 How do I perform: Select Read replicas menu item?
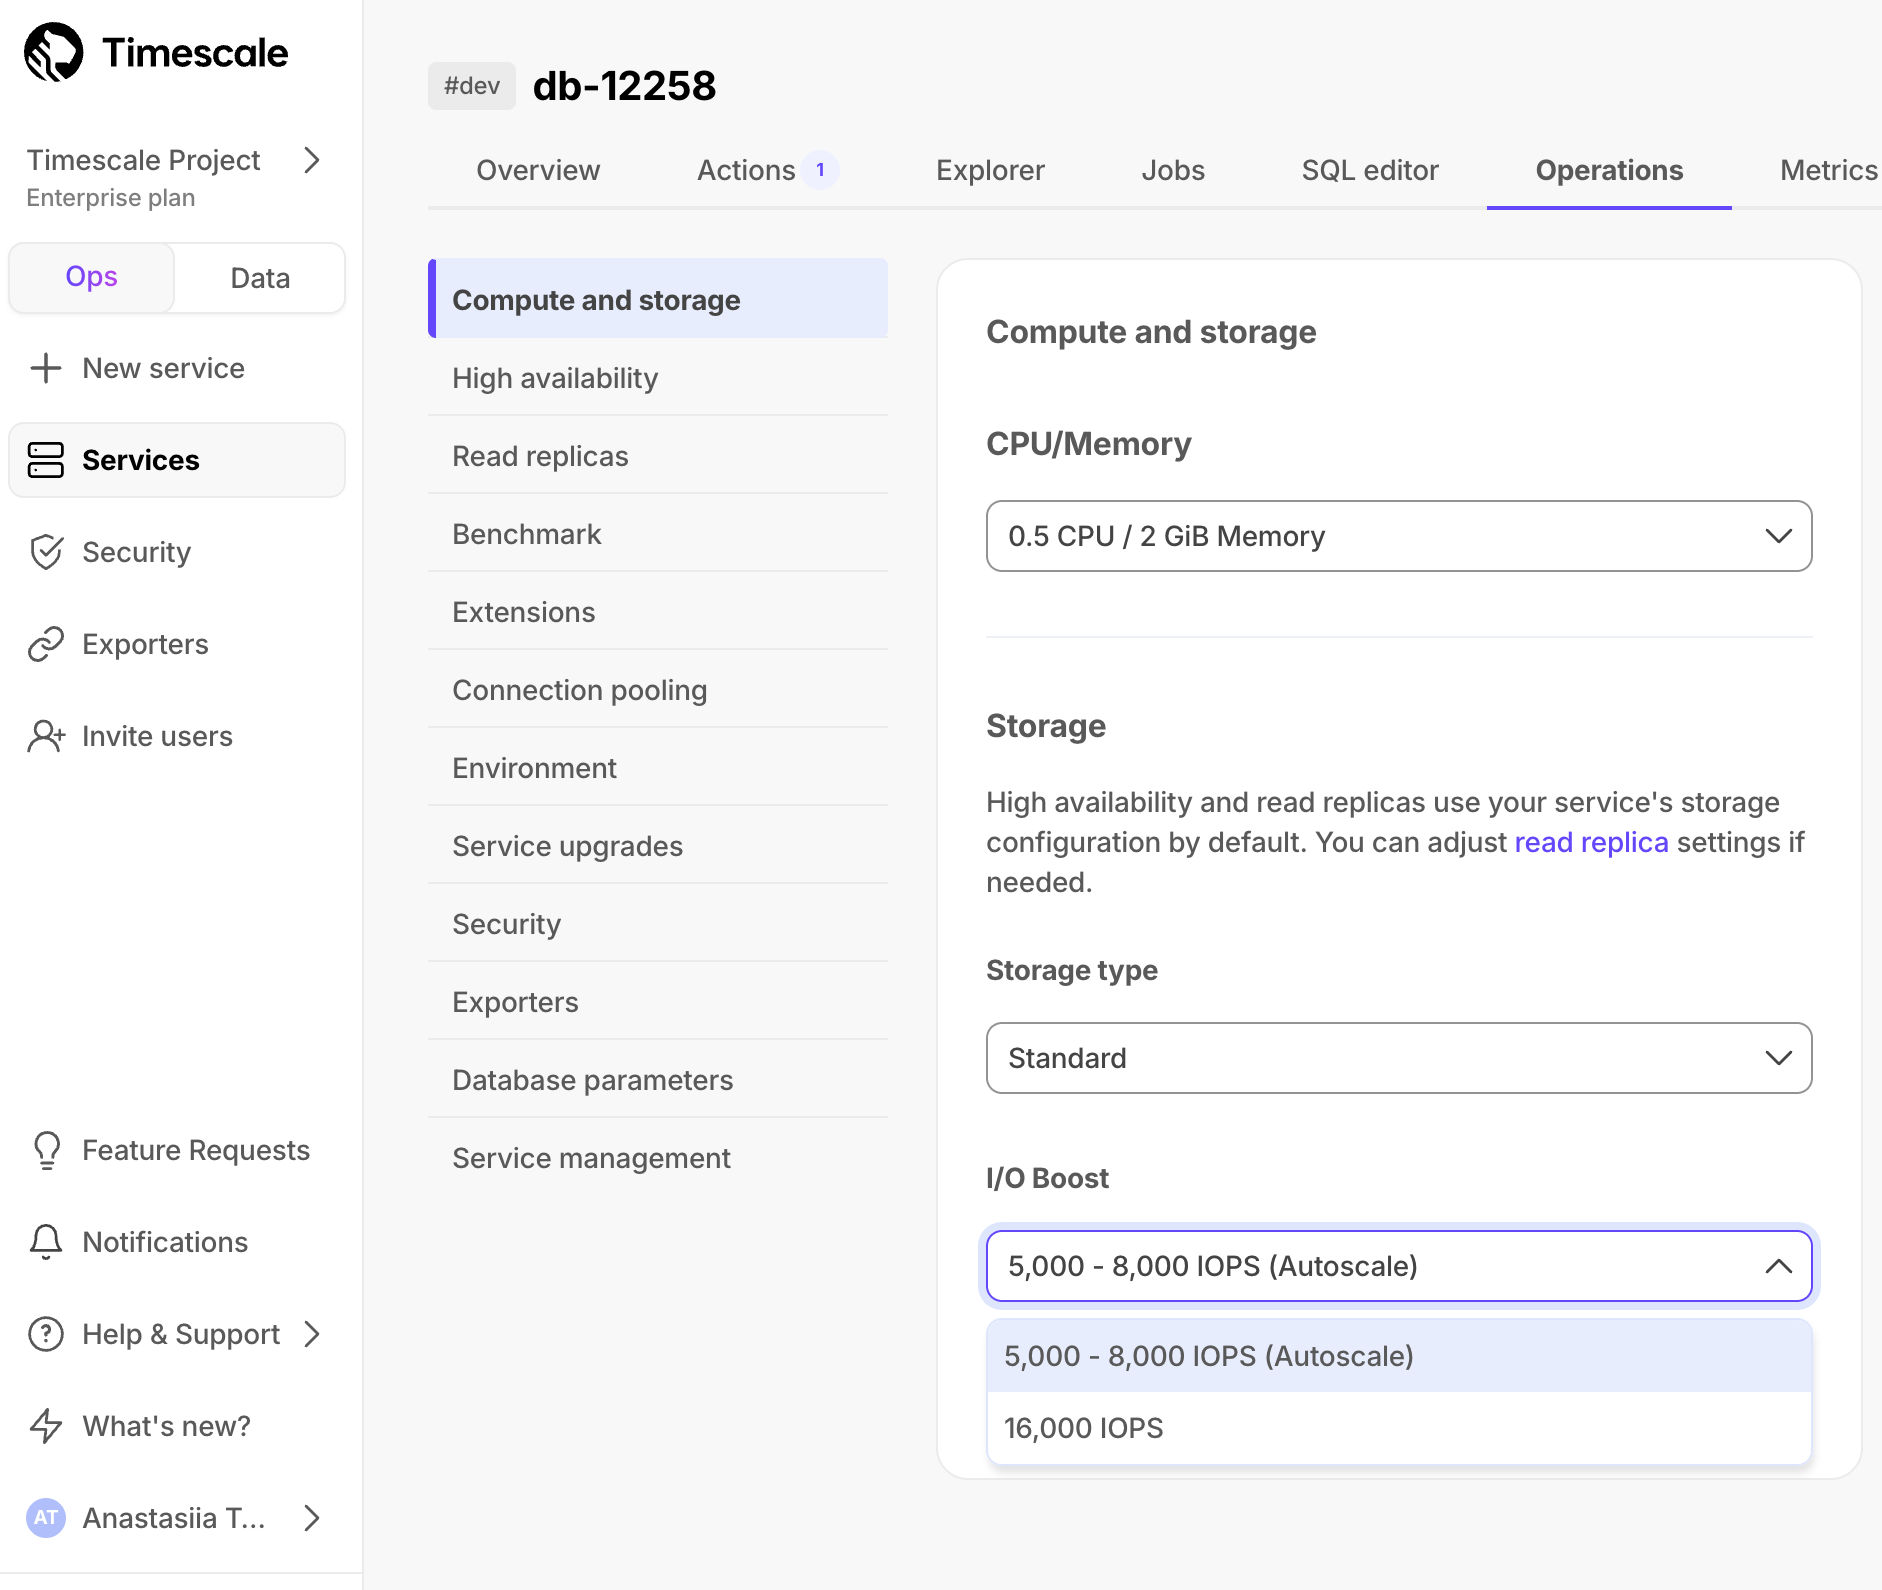point(658,456)
